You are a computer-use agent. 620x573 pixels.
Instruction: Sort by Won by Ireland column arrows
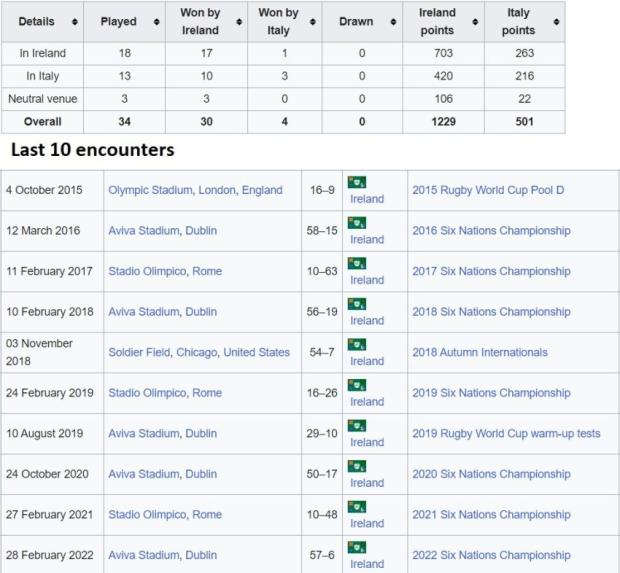pyautogui.click(x=239, y=22)
